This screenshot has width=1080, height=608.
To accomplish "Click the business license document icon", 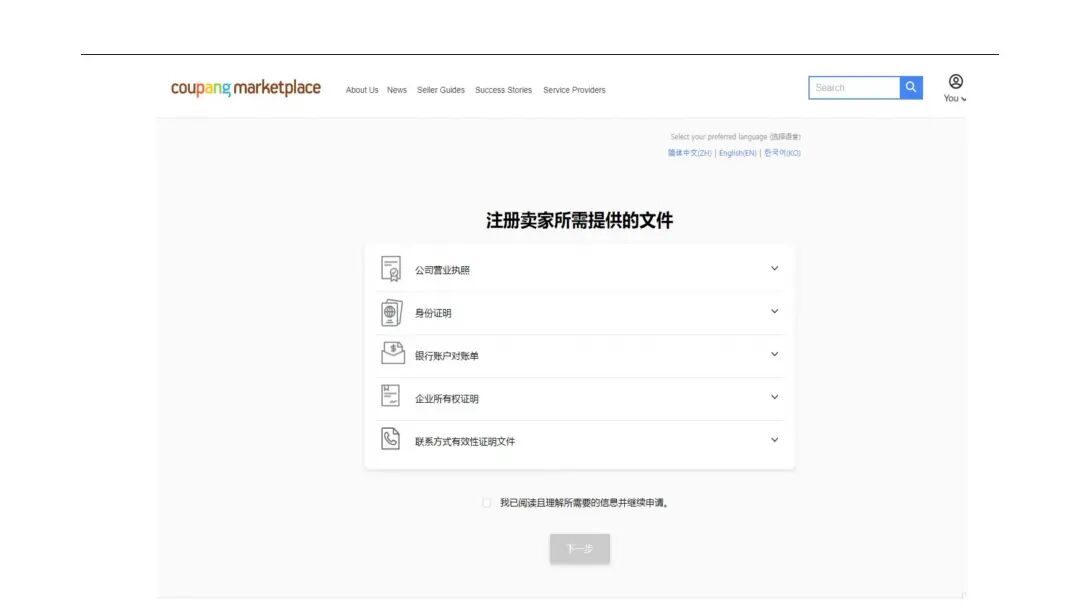I will pos(390,269).
